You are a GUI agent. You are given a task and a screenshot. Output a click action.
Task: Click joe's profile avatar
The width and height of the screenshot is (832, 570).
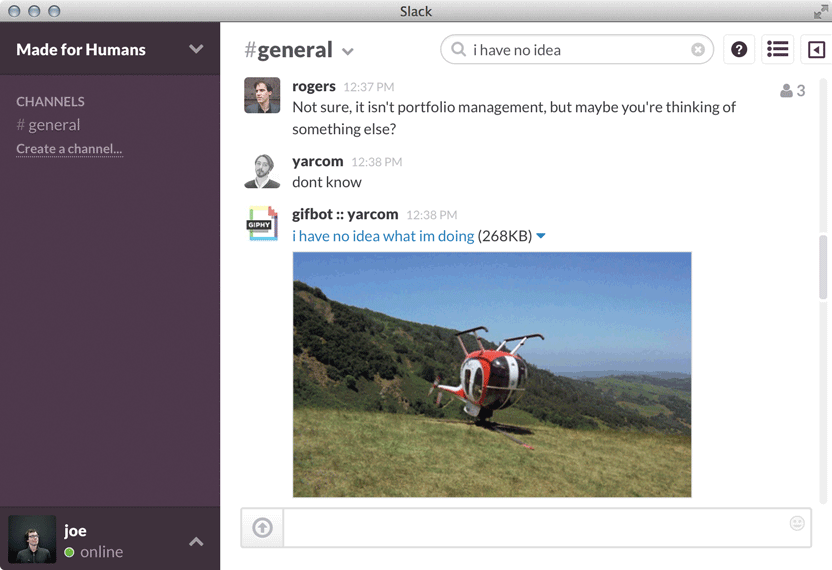point(32,539)
